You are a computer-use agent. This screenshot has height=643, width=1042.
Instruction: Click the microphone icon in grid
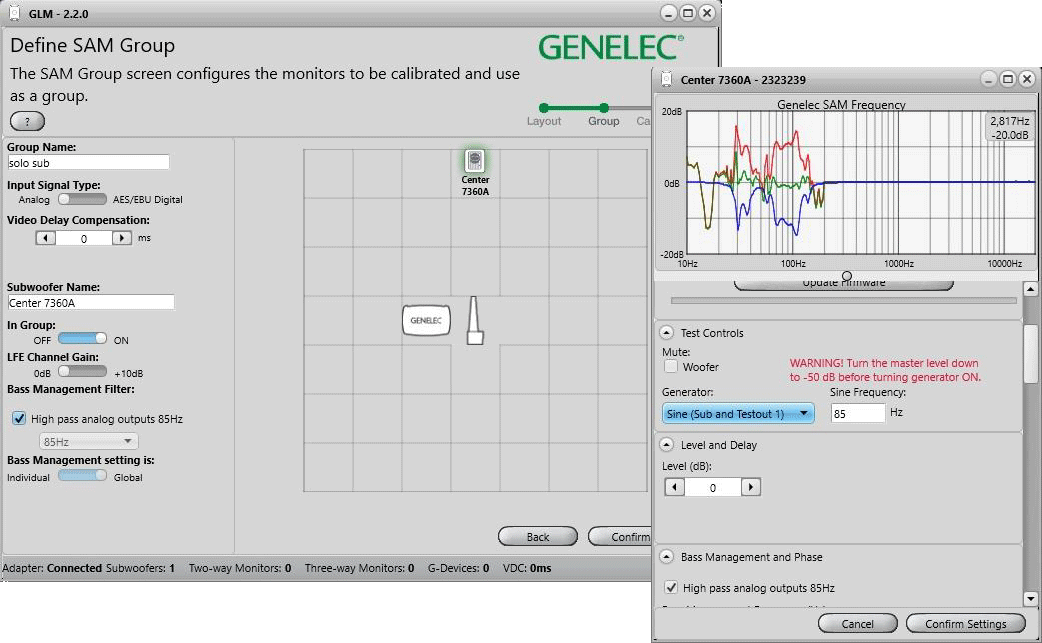point(475,322)
